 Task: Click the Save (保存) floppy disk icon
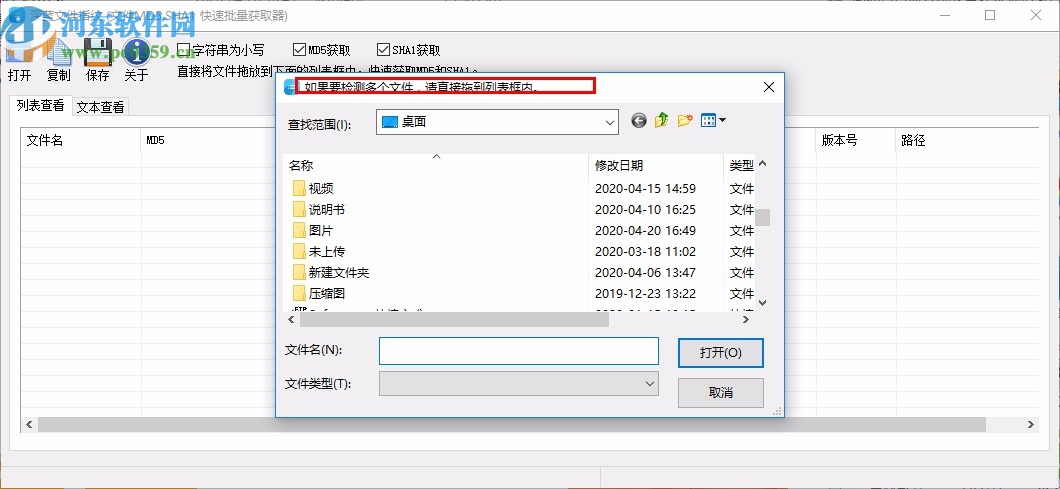[x=97, y=53]
